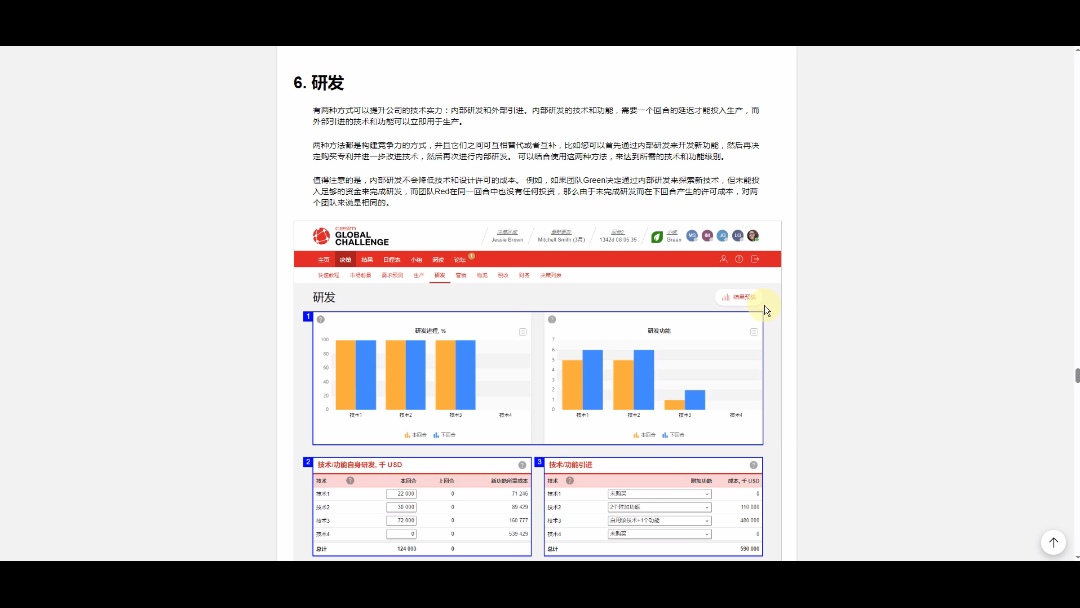Click the 技术4 in-house investment input
Screen dimensions: 1080x608
coord(402,534)
